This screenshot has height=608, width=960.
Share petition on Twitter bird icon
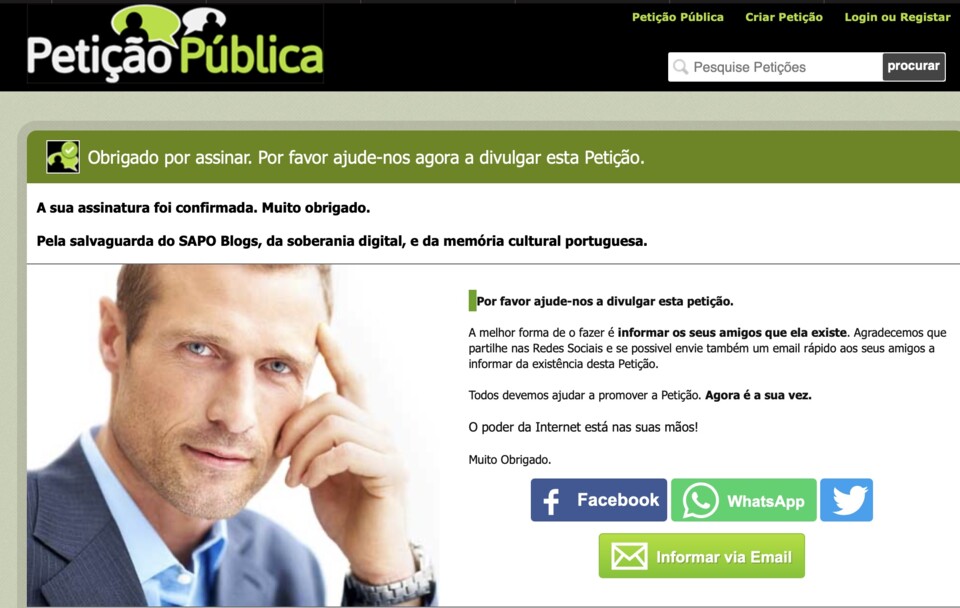click(x=846, y=500)
